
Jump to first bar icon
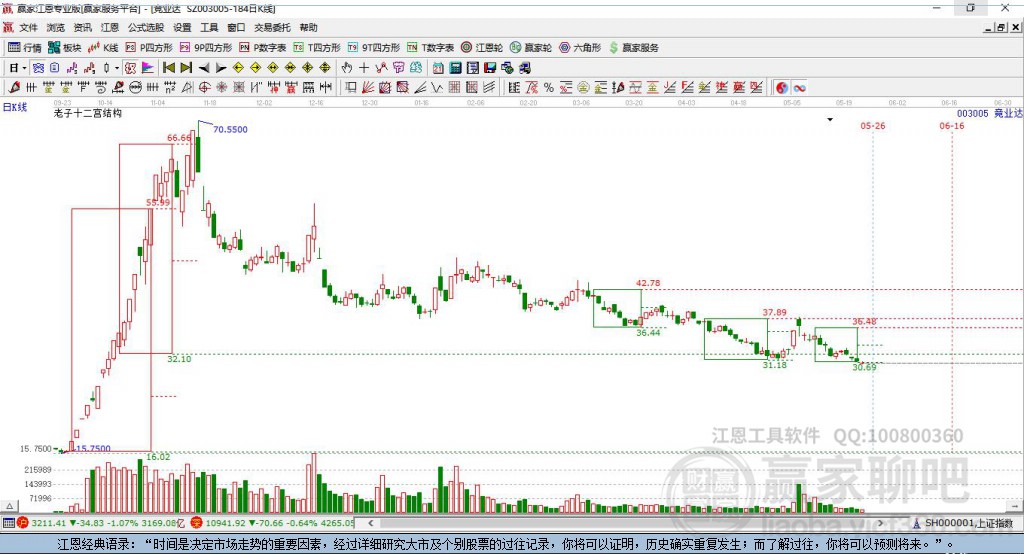[x=168, y=68]
